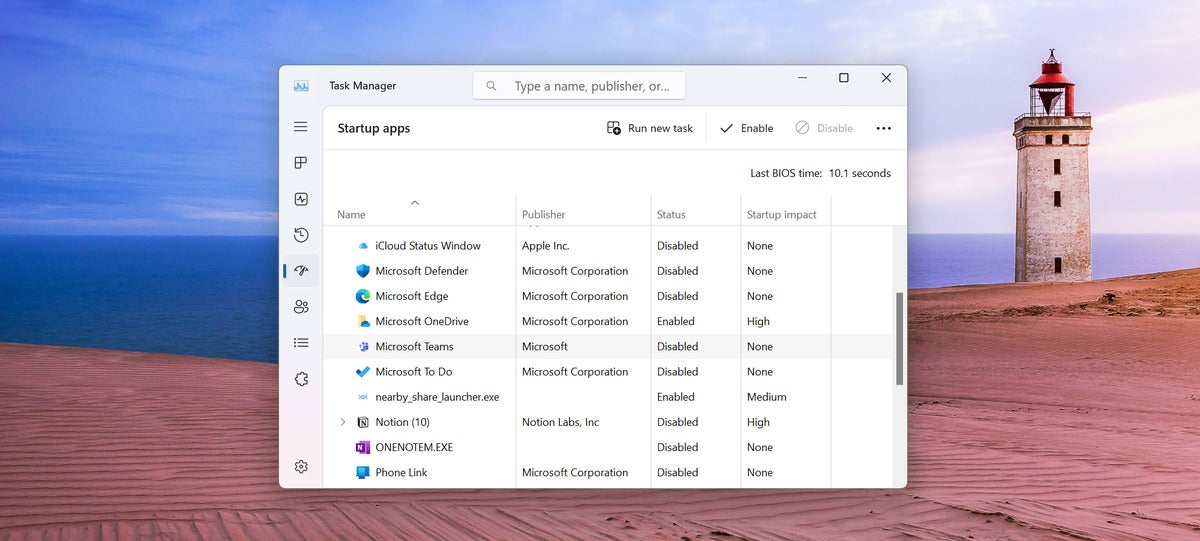This screenshot has height=541, width=1200.
Task: Click Run new task
Action: point(650,128)
